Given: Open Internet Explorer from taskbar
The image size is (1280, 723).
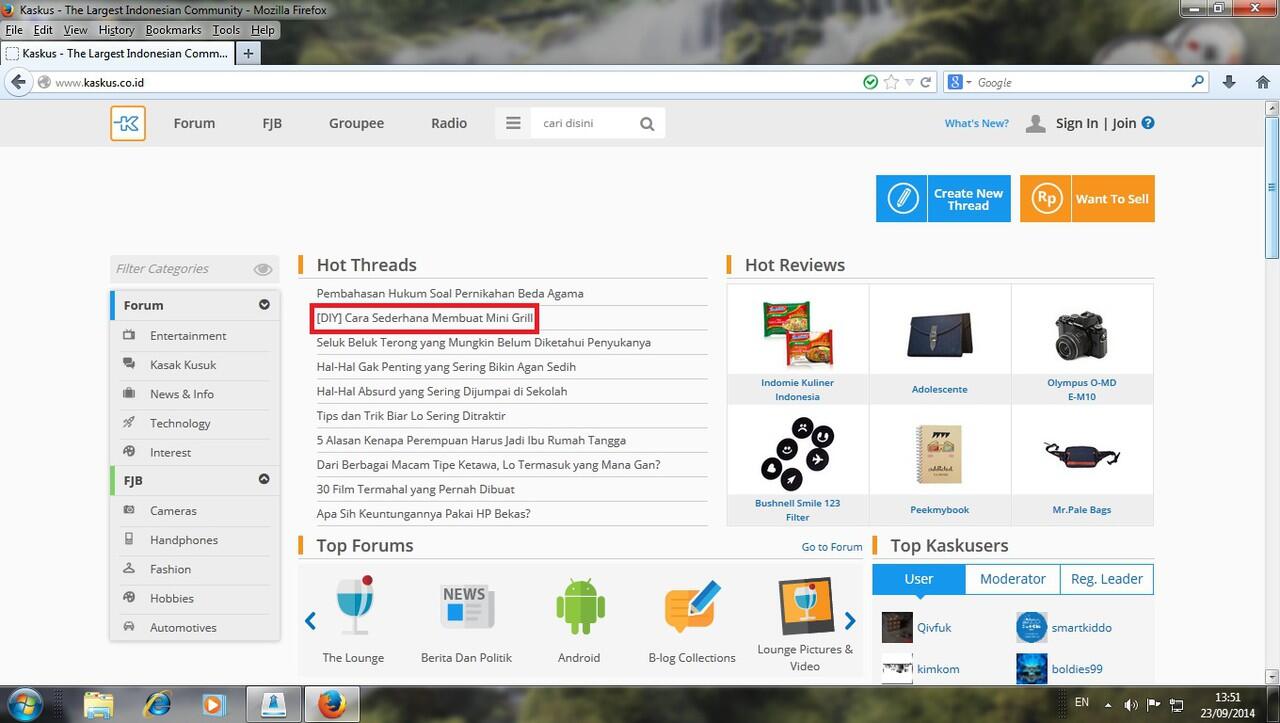Looking at the screenshot, I should 155,704.
